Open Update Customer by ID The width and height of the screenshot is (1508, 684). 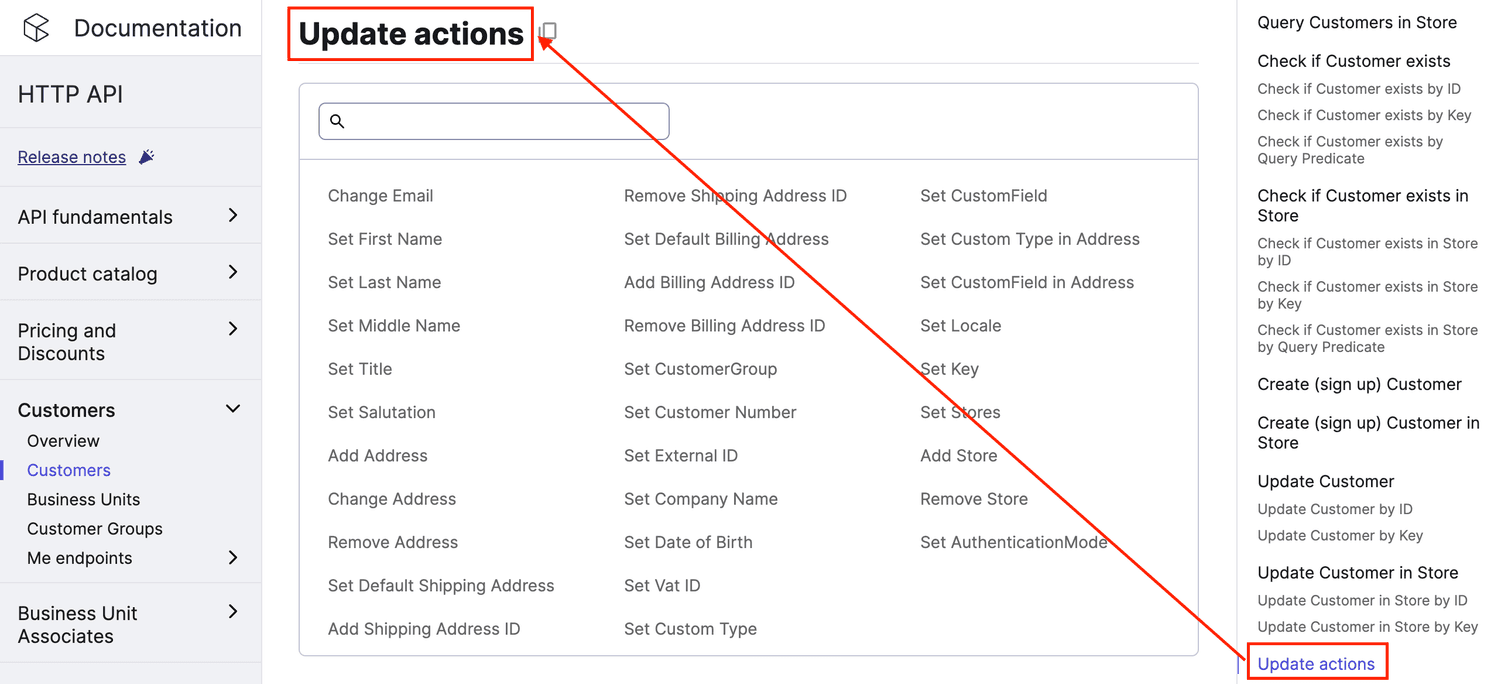(1335, 509)
